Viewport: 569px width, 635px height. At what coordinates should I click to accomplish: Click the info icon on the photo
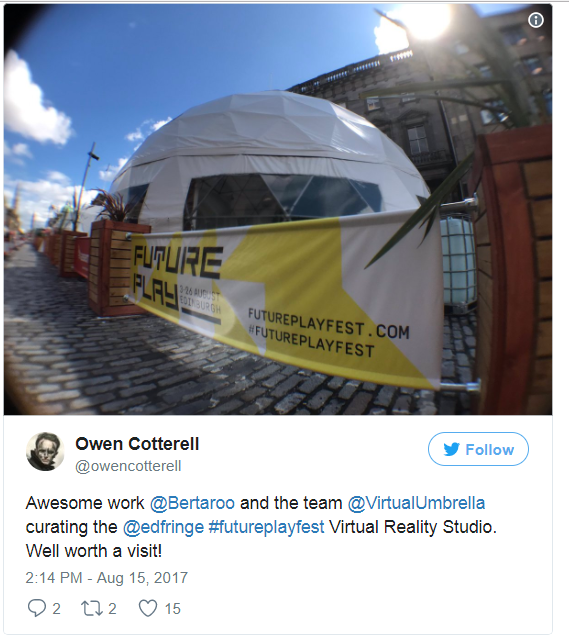pyautogui.click(x=536, y=20)
